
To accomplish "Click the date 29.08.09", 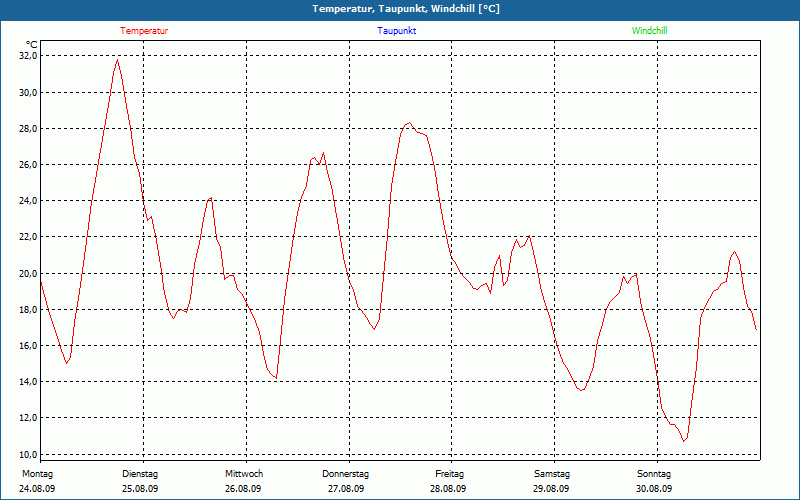I will click(551, 489).
